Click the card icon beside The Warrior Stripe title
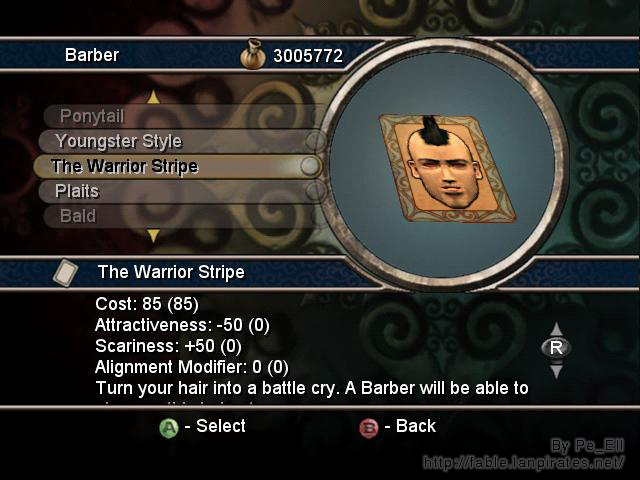Screen dimensions: 640x480 (66, 272)
